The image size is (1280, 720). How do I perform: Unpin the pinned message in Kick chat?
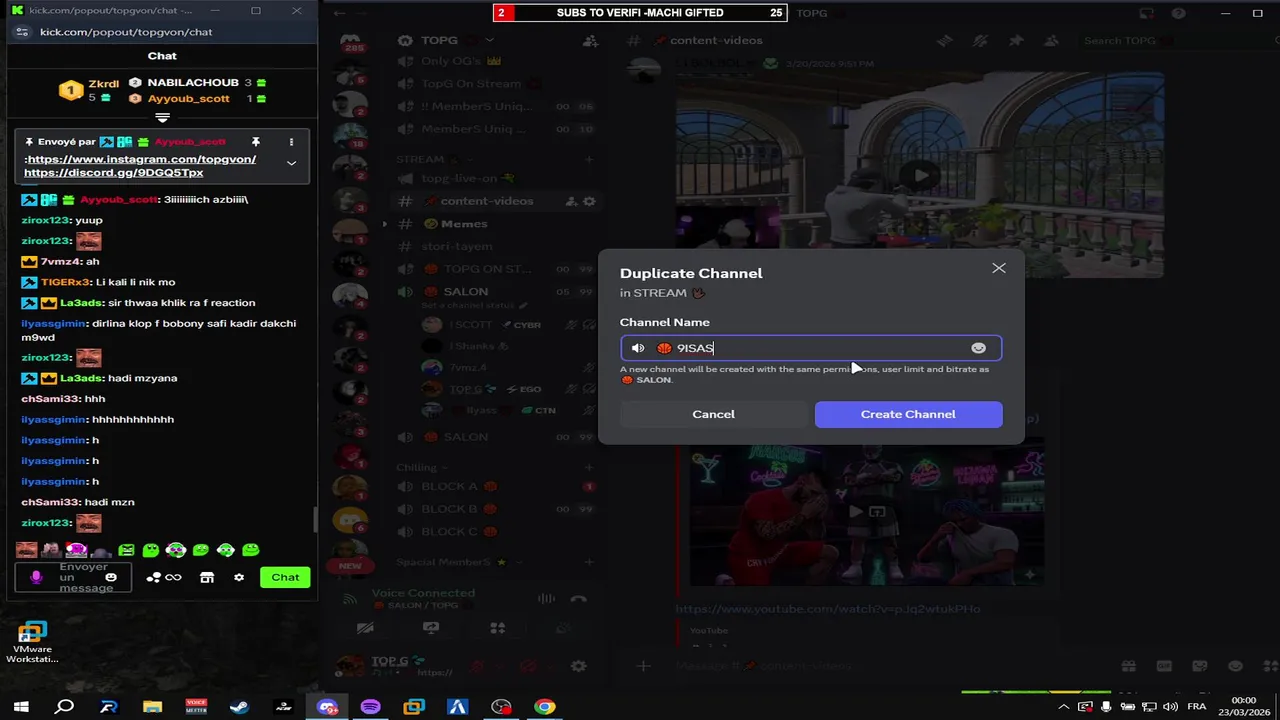click(x=256, y=142)
